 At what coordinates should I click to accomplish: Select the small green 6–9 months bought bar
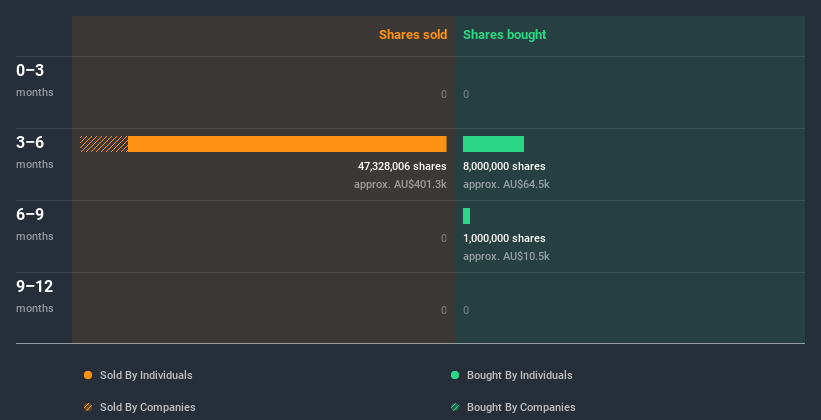click(x=467, y=216)
